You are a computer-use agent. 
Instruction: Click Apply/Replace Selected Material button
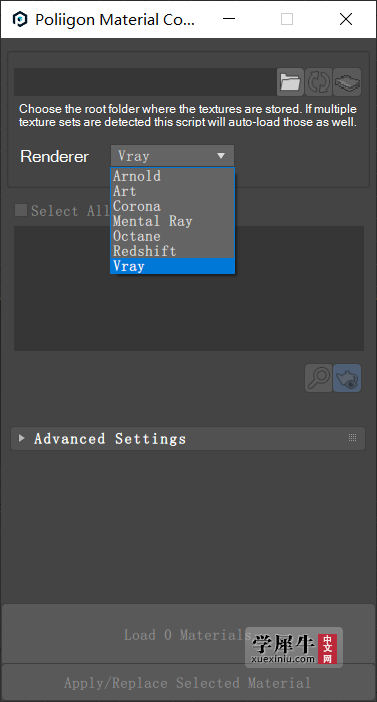[188, 683]
